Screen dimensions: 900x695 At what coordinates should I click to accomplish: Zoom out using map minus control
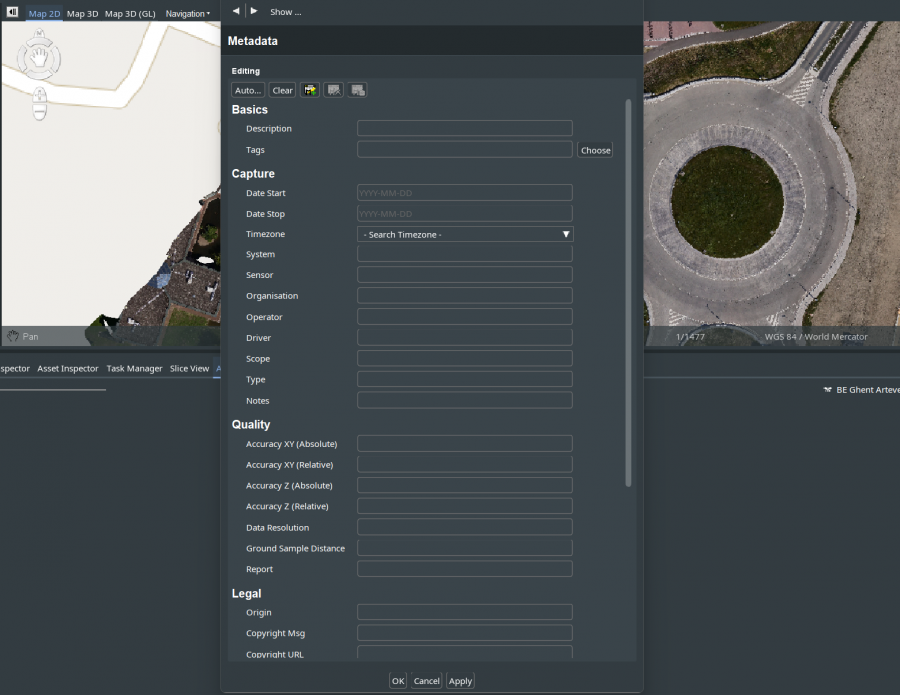39,112
